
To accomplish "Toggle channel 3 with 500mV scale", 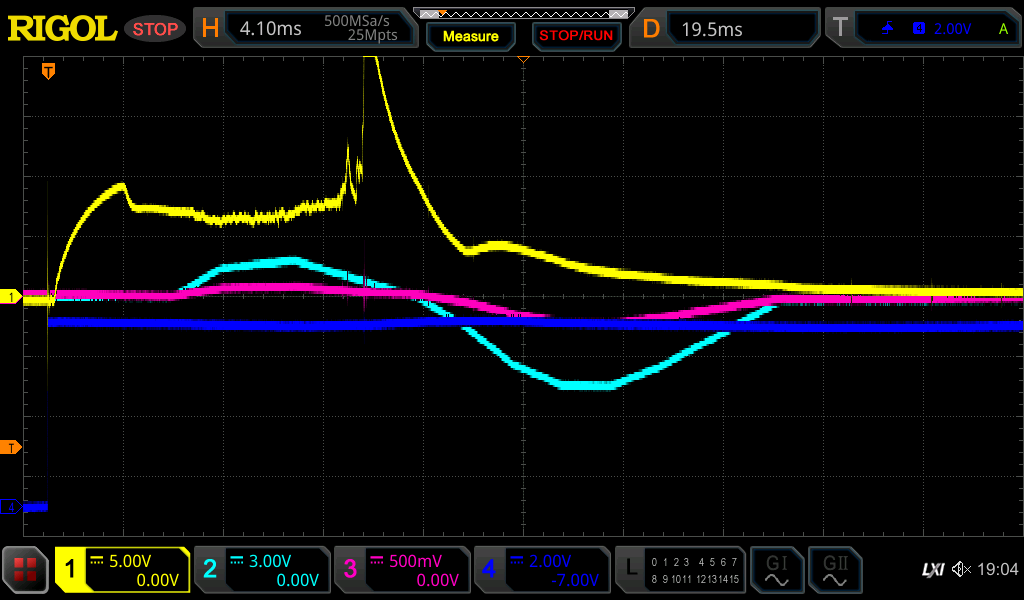I will pos(401,570).
